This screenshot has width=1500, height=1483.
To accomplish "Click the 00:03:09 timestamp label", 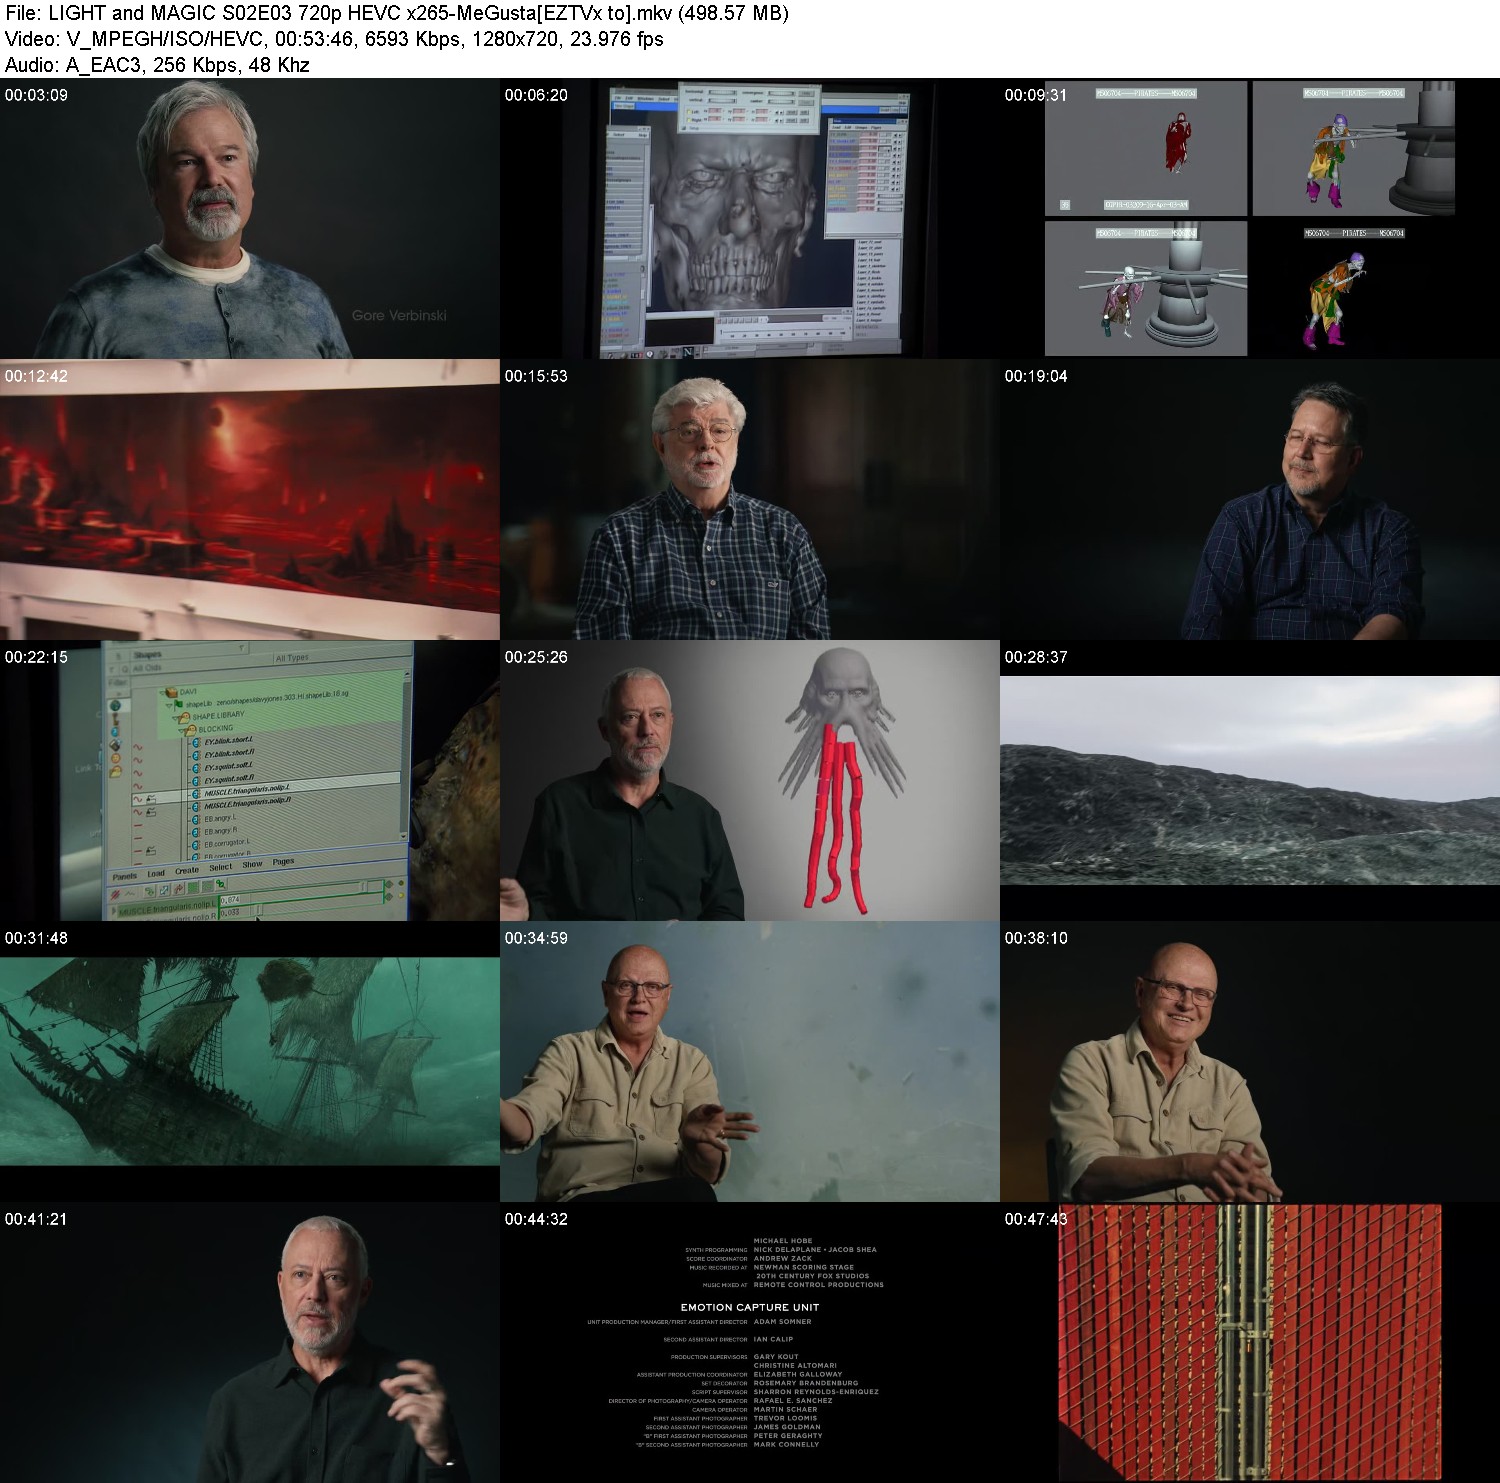I will [x=36, y=95].
